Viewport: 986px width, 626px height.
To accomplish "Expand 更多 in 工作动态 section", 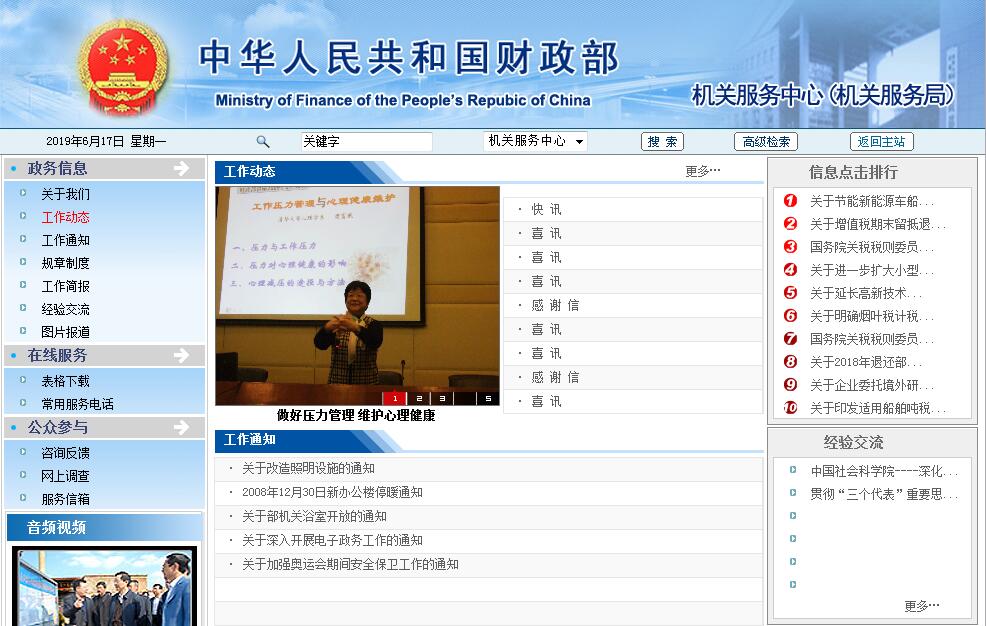I will pos(702,171).
